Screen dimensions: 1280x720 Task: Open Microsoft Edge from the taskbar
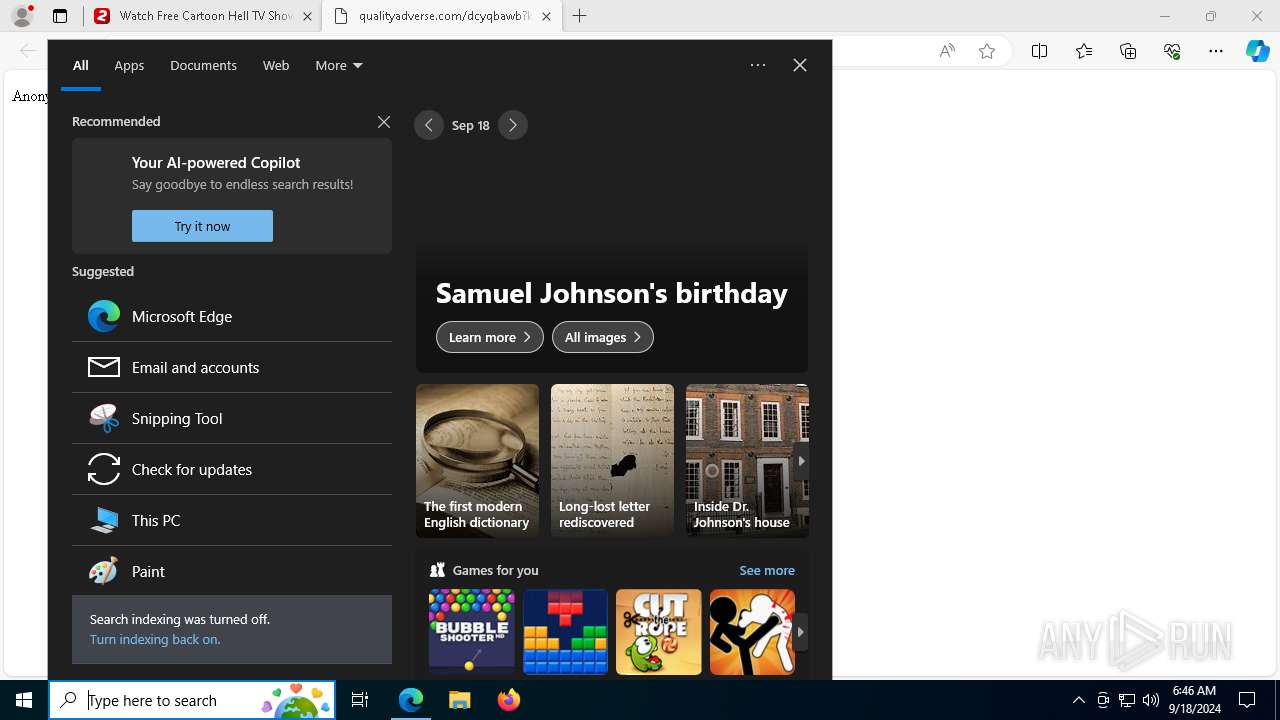pyautogui.click(x=411, y=700)
